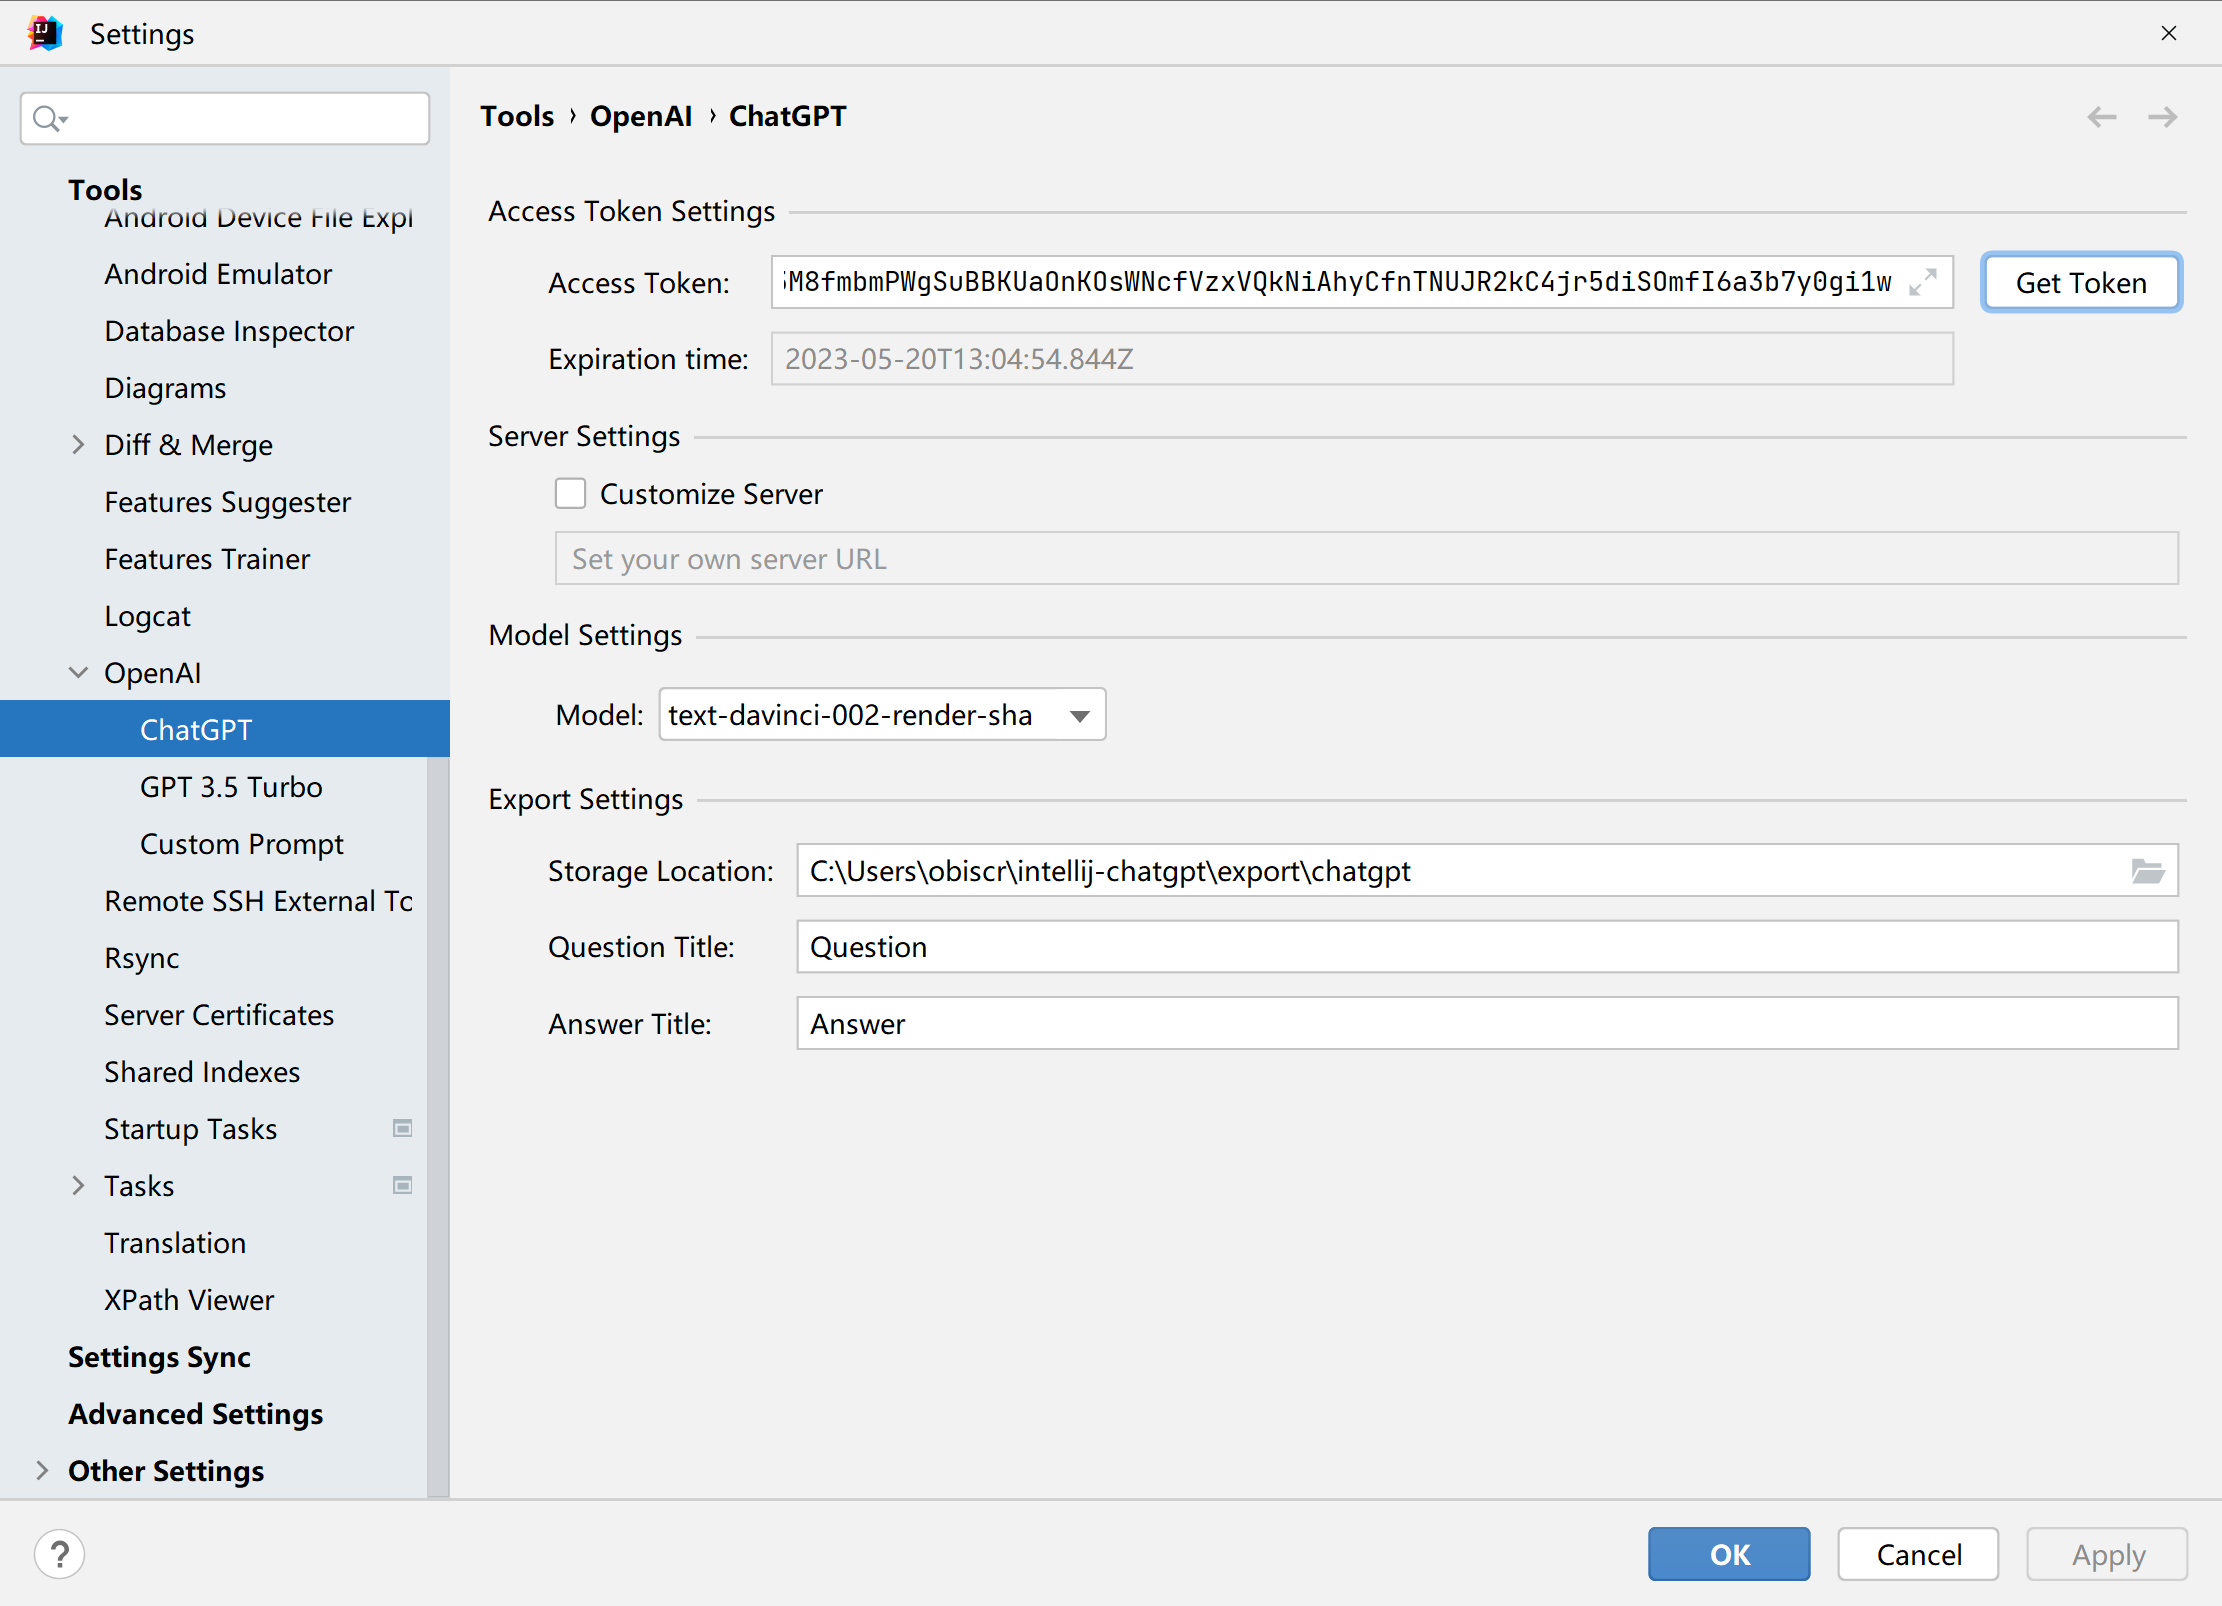The width and height of the screenshot is (2222, 1606).
Task: Click the folder browse icon for Storage Location
Action: [2150, 869]
